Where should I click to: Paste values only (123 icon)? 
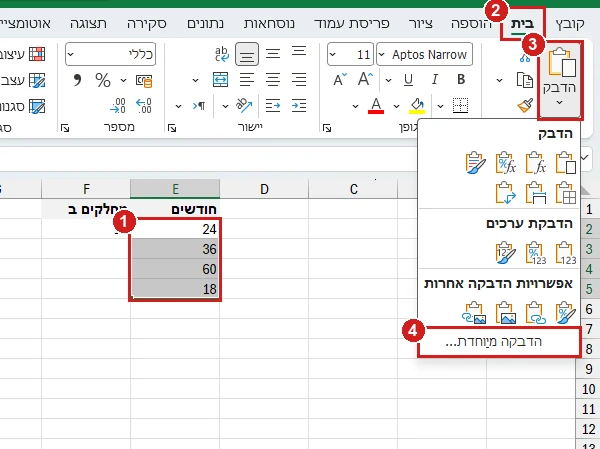click(566, 253)
